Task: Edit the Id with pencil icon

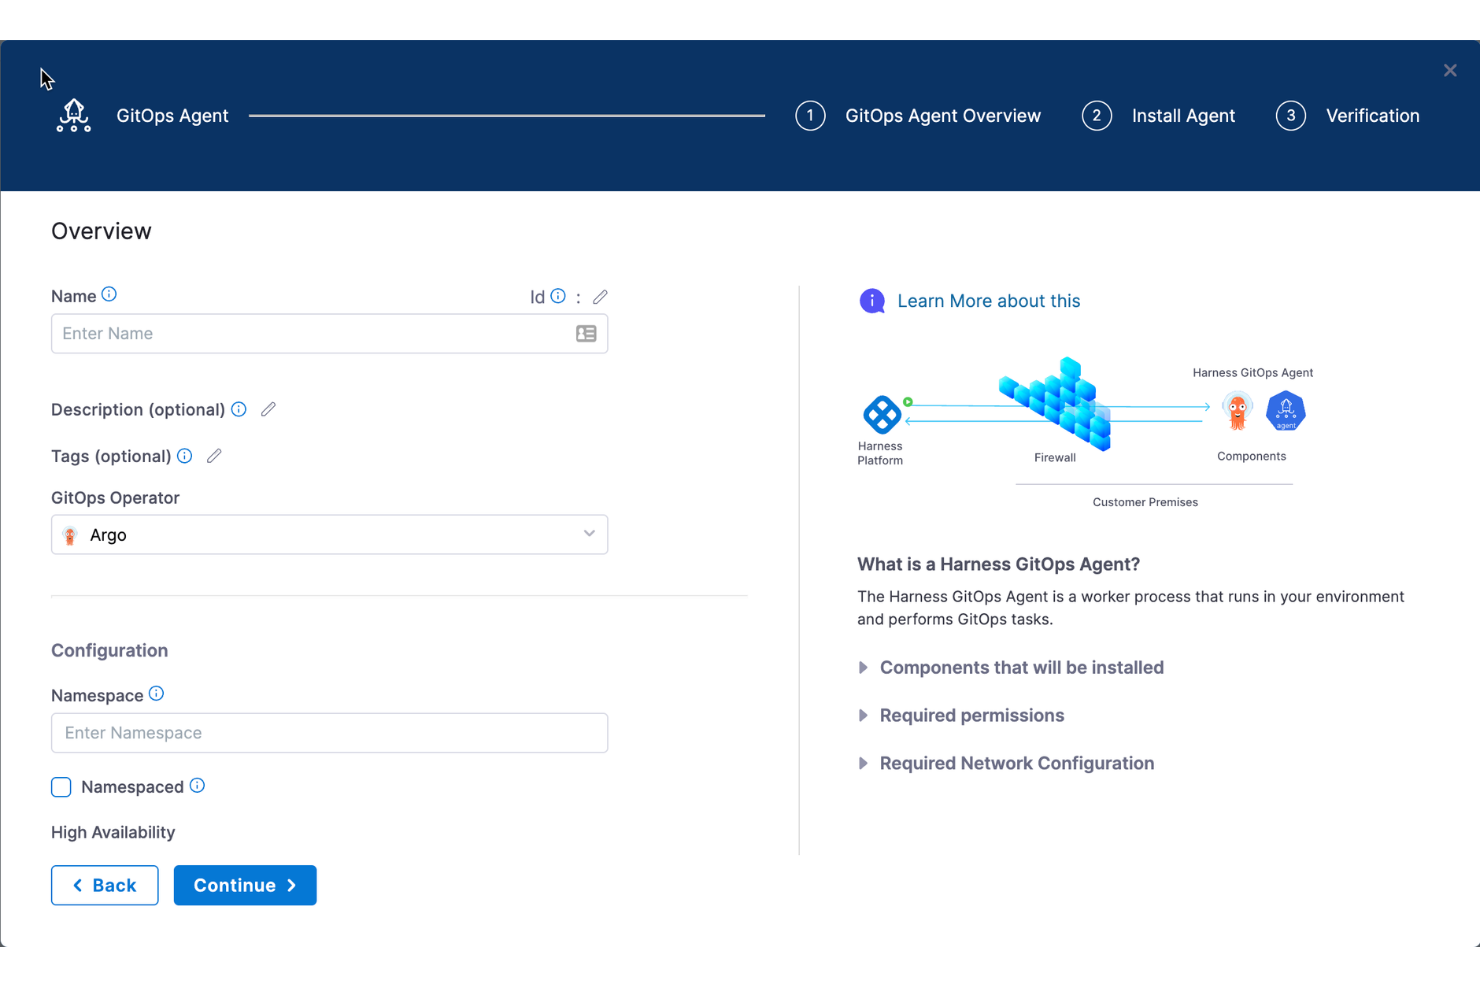Action: point(600,297)
